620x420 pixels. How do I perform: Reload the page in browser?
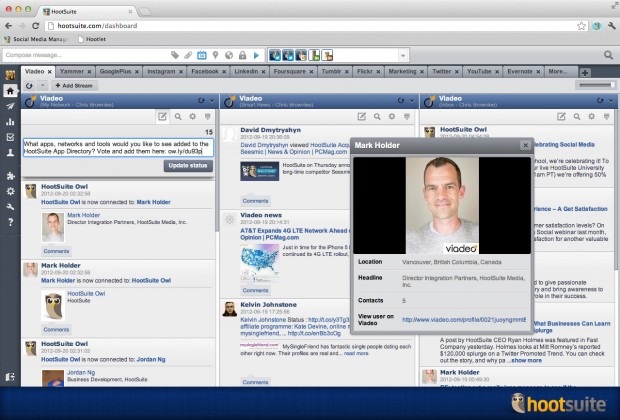pyautogui.click(x=36, y=26)
